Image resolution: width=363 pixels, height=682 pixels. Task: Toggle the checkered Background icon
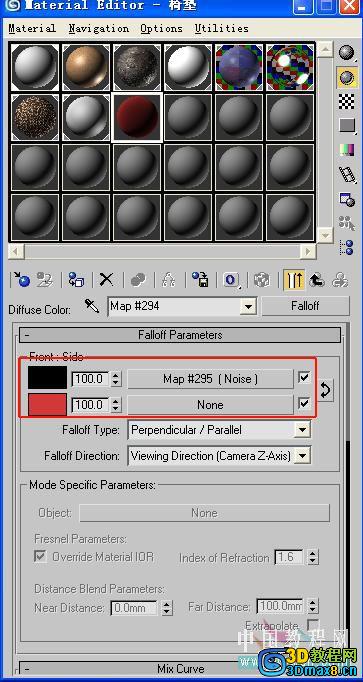pyautogui.click(x=346, y=102)
